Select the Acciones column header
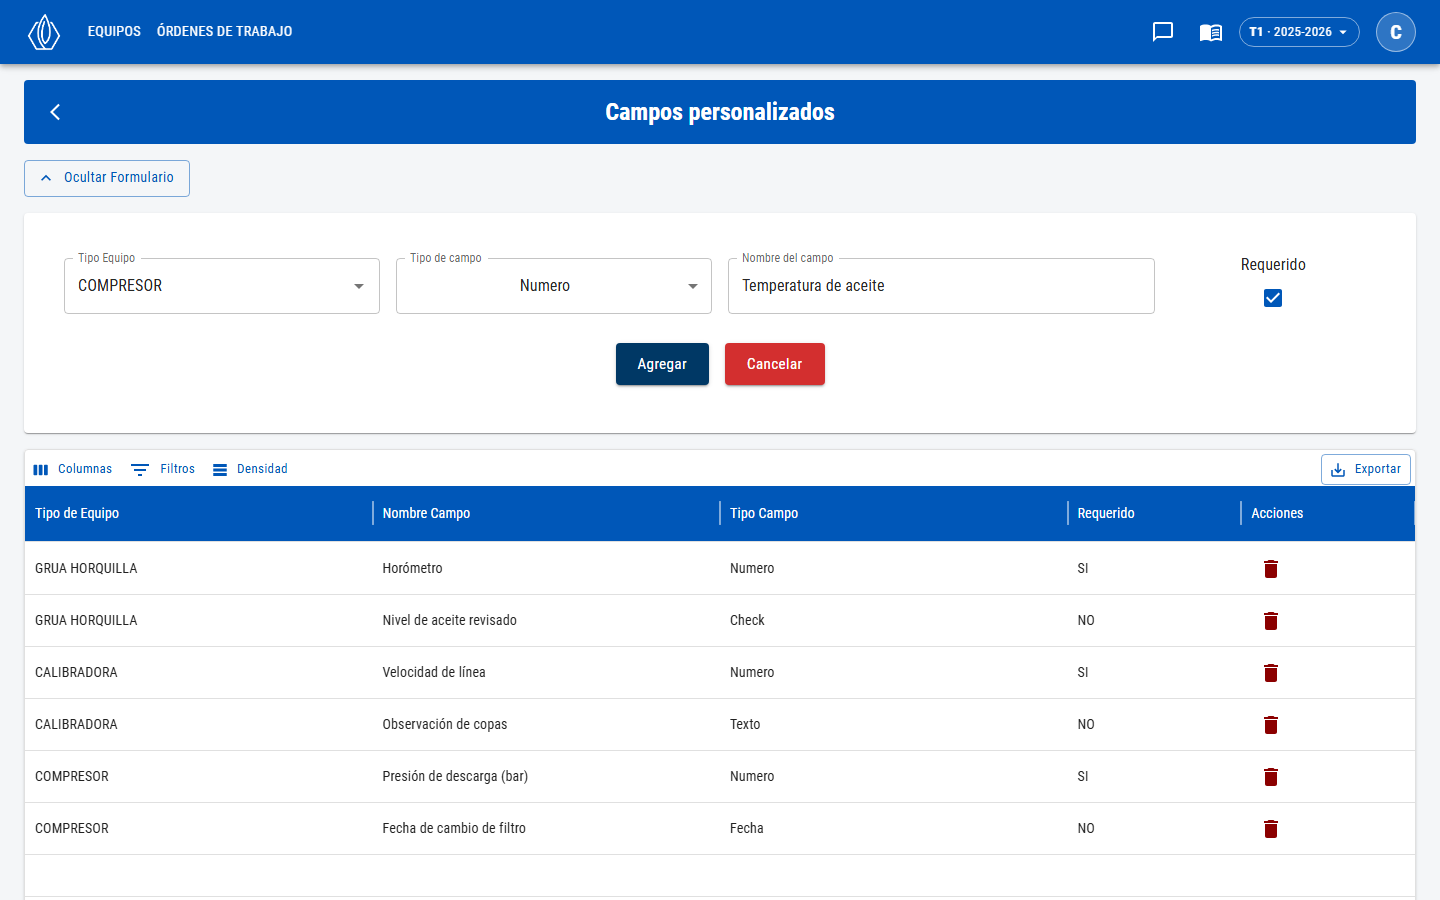This screenshot has height=900, width=1440. 1328,513
